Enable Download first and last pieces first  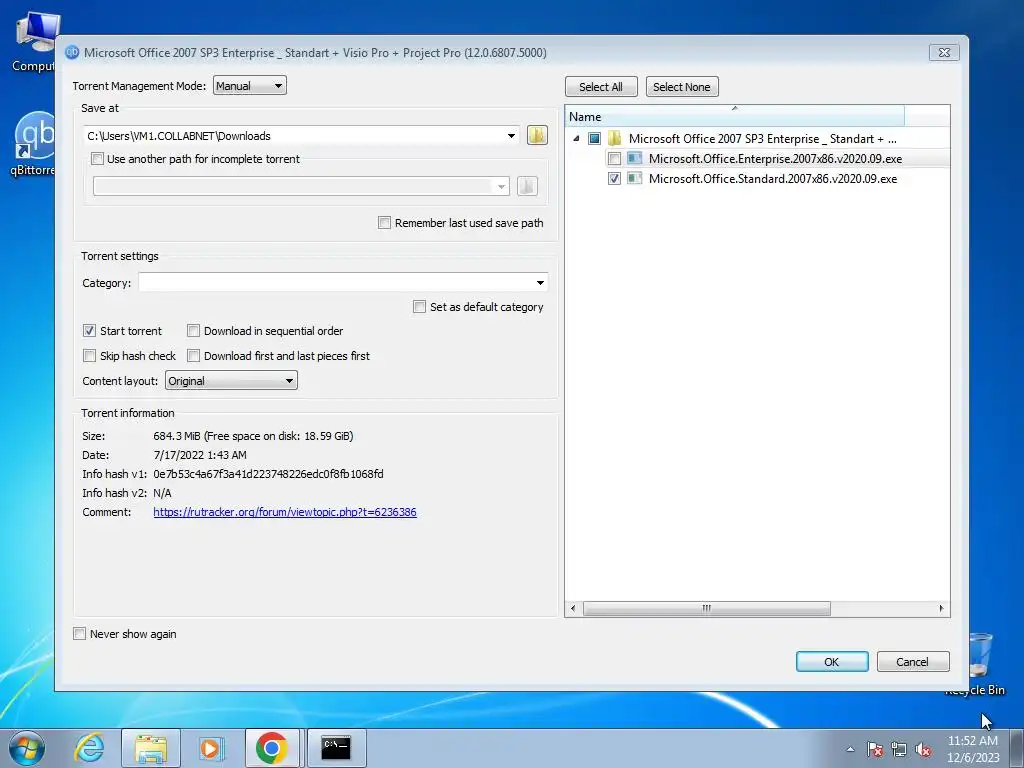[x=193, y=356]
